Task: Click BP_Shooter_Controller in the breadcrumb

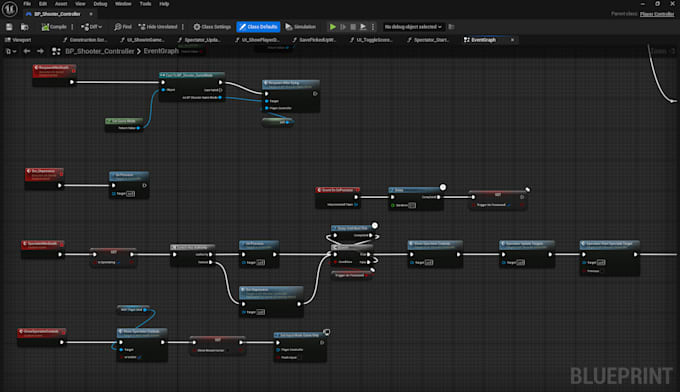Action: (100, 51)
